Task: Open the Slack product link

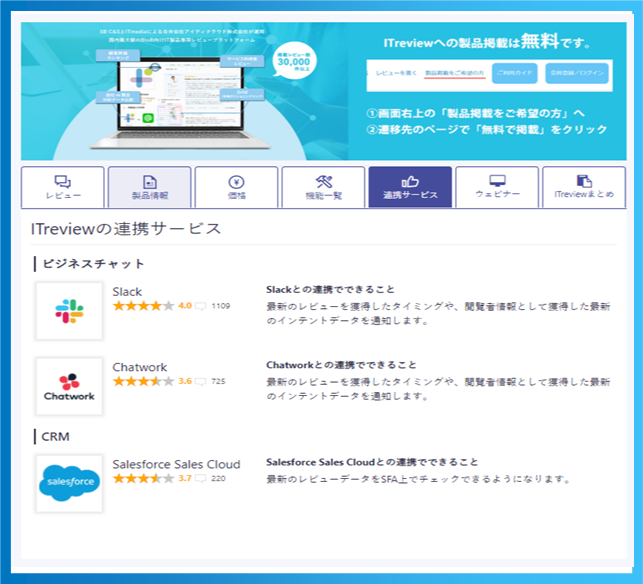Action: click(127, 292)
